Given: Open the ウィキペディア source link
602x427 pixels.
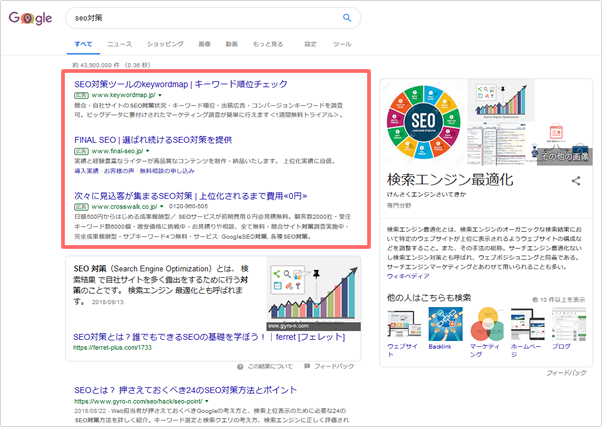Looking at the screenshot, I should pyautogui.click(x=408, y=276).
